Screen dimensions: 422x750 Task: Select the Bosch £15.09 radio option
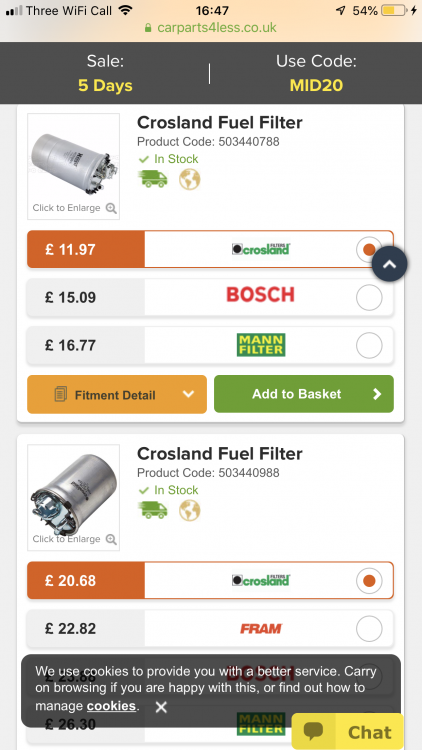[x=369, y=297]
